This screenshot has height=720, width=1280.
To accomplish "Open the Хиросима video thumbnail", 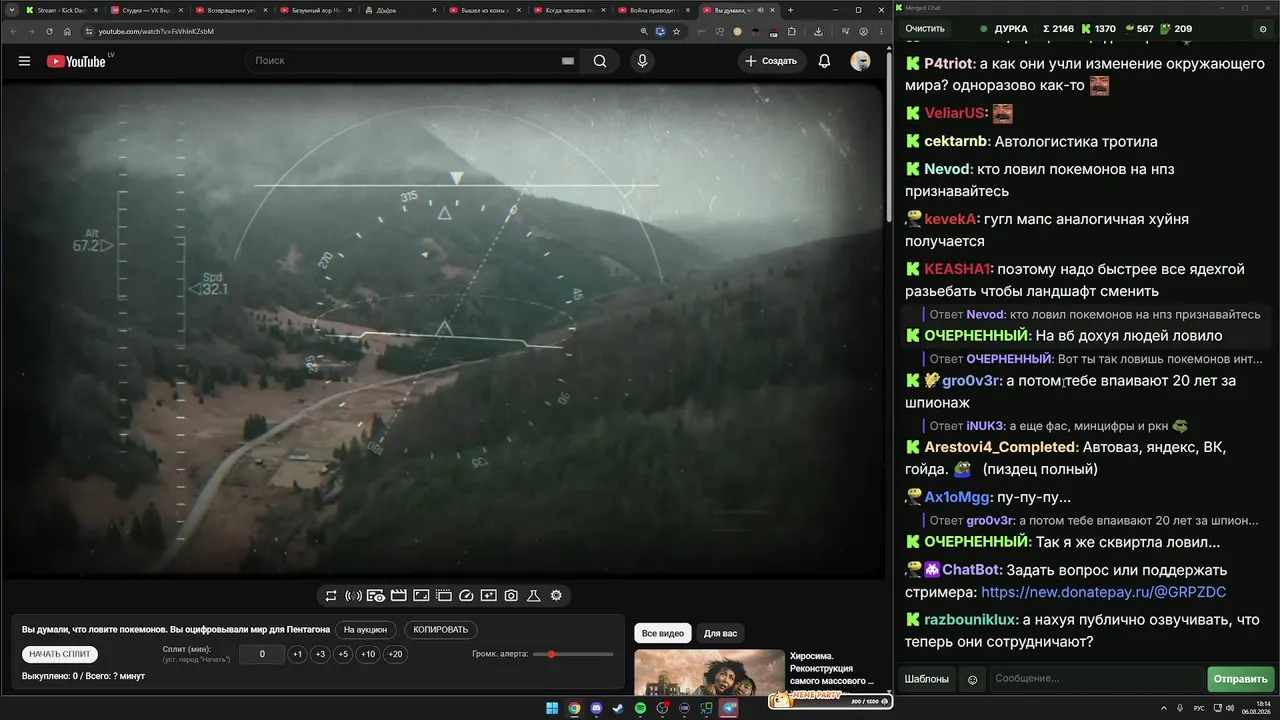I will click(709, 672).
